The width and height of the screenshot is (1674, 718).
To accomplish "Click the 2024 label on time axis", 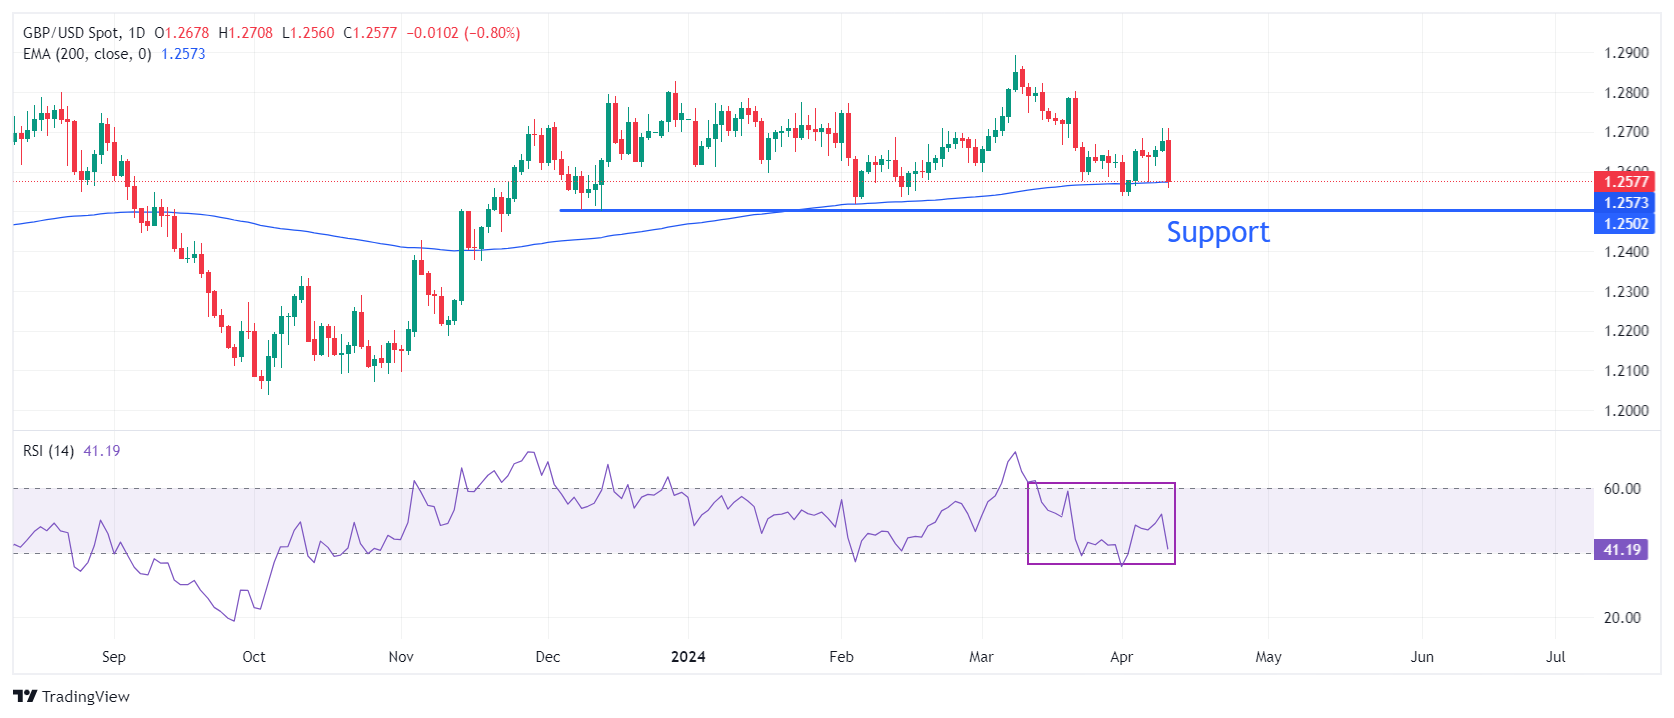I will click(x=688, y=657).
